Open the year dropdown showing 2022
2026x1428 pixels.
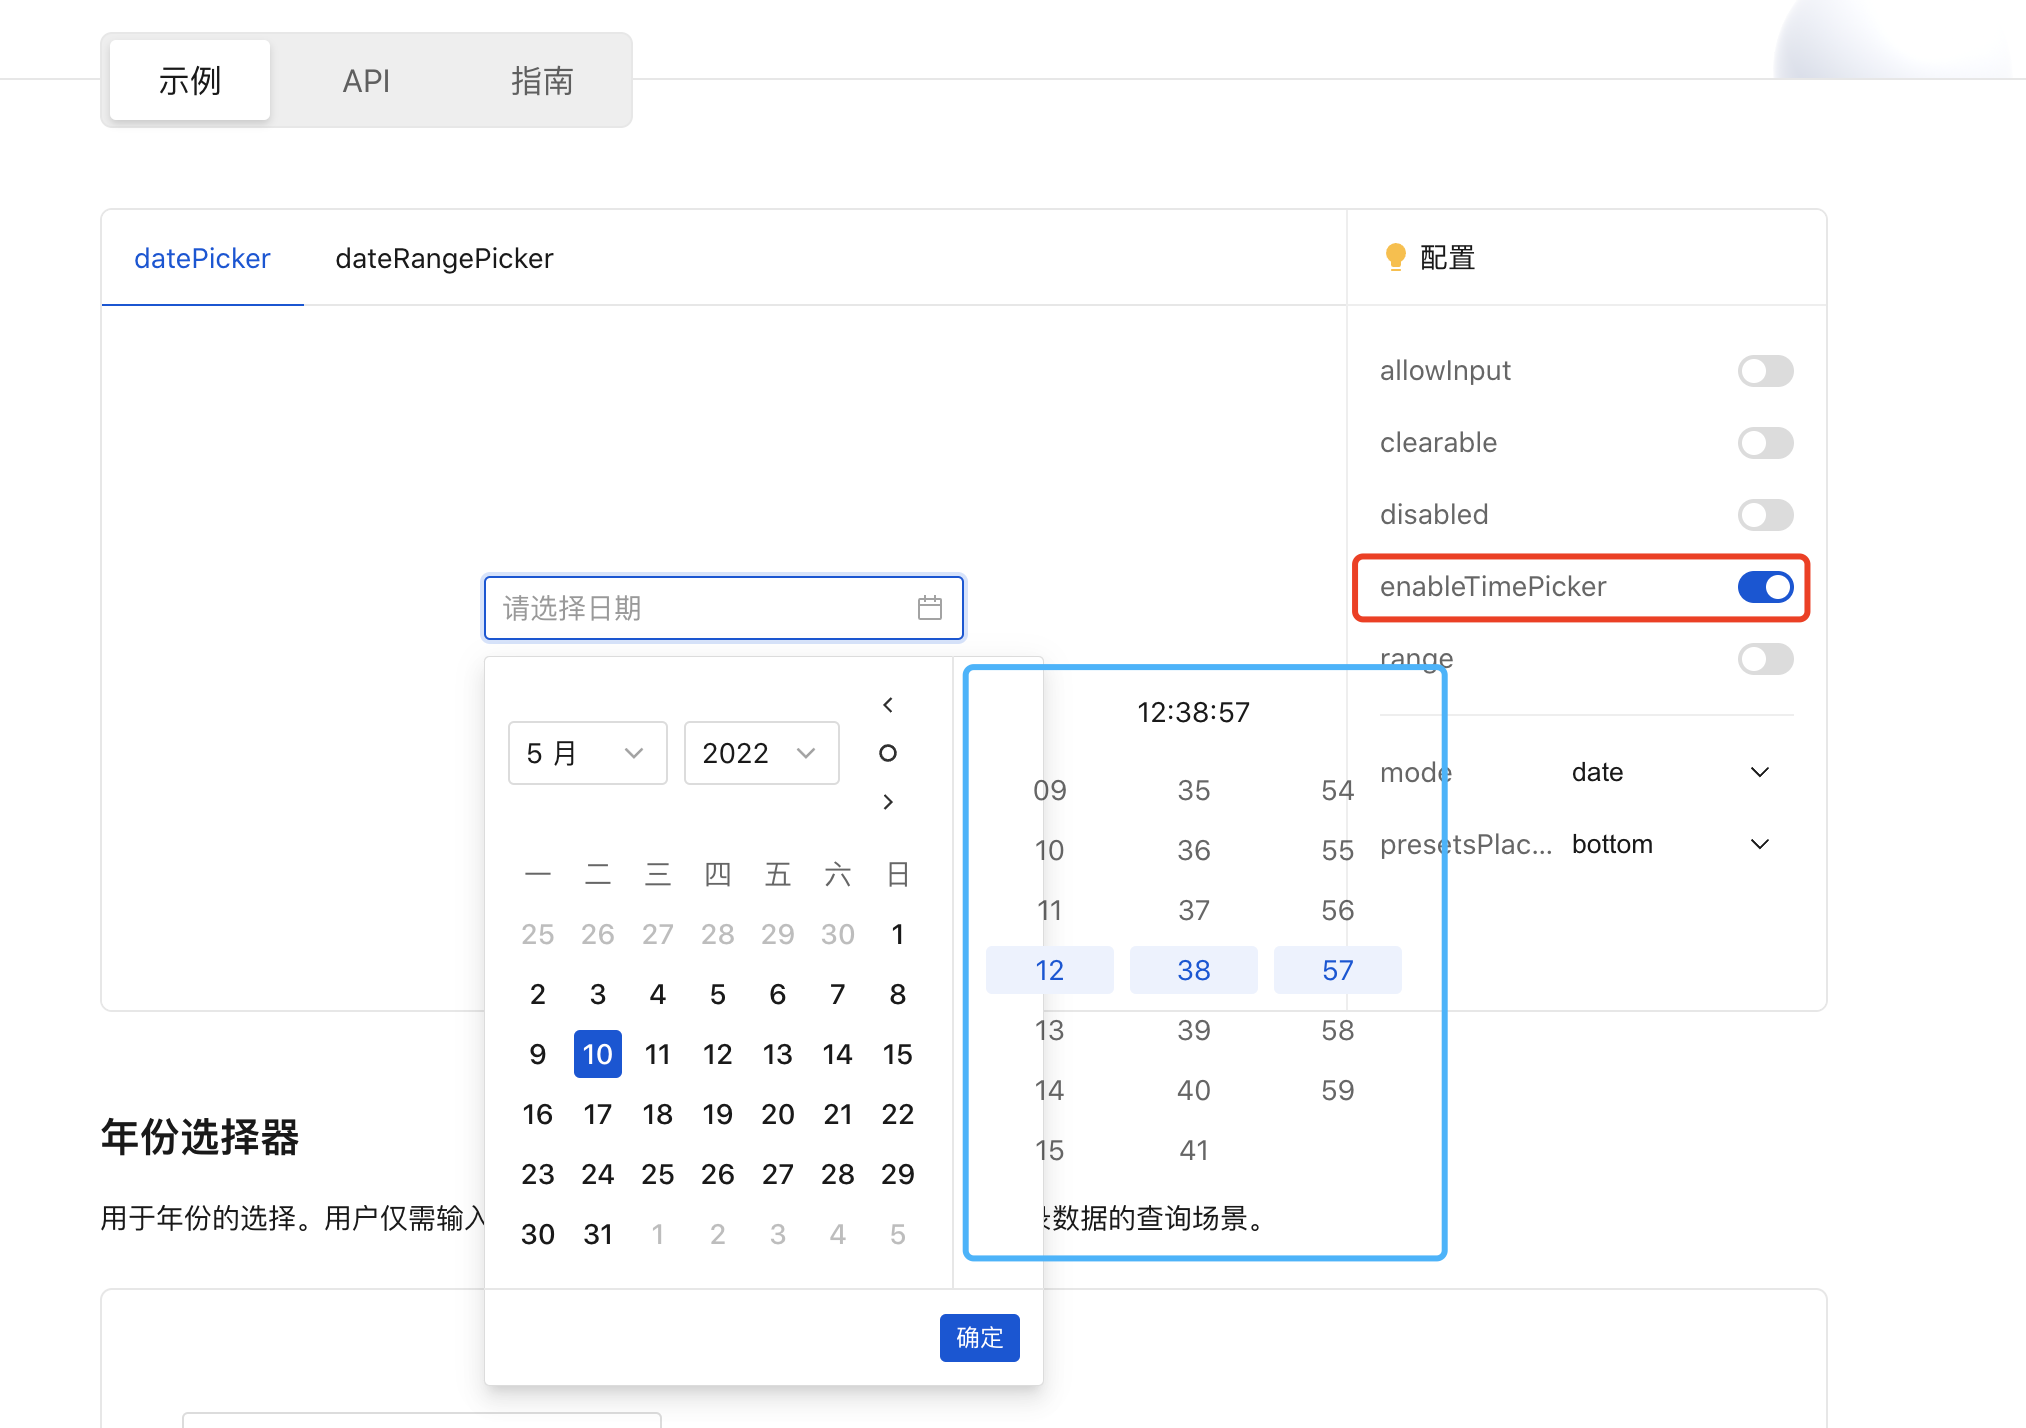[x=761, y=753]
